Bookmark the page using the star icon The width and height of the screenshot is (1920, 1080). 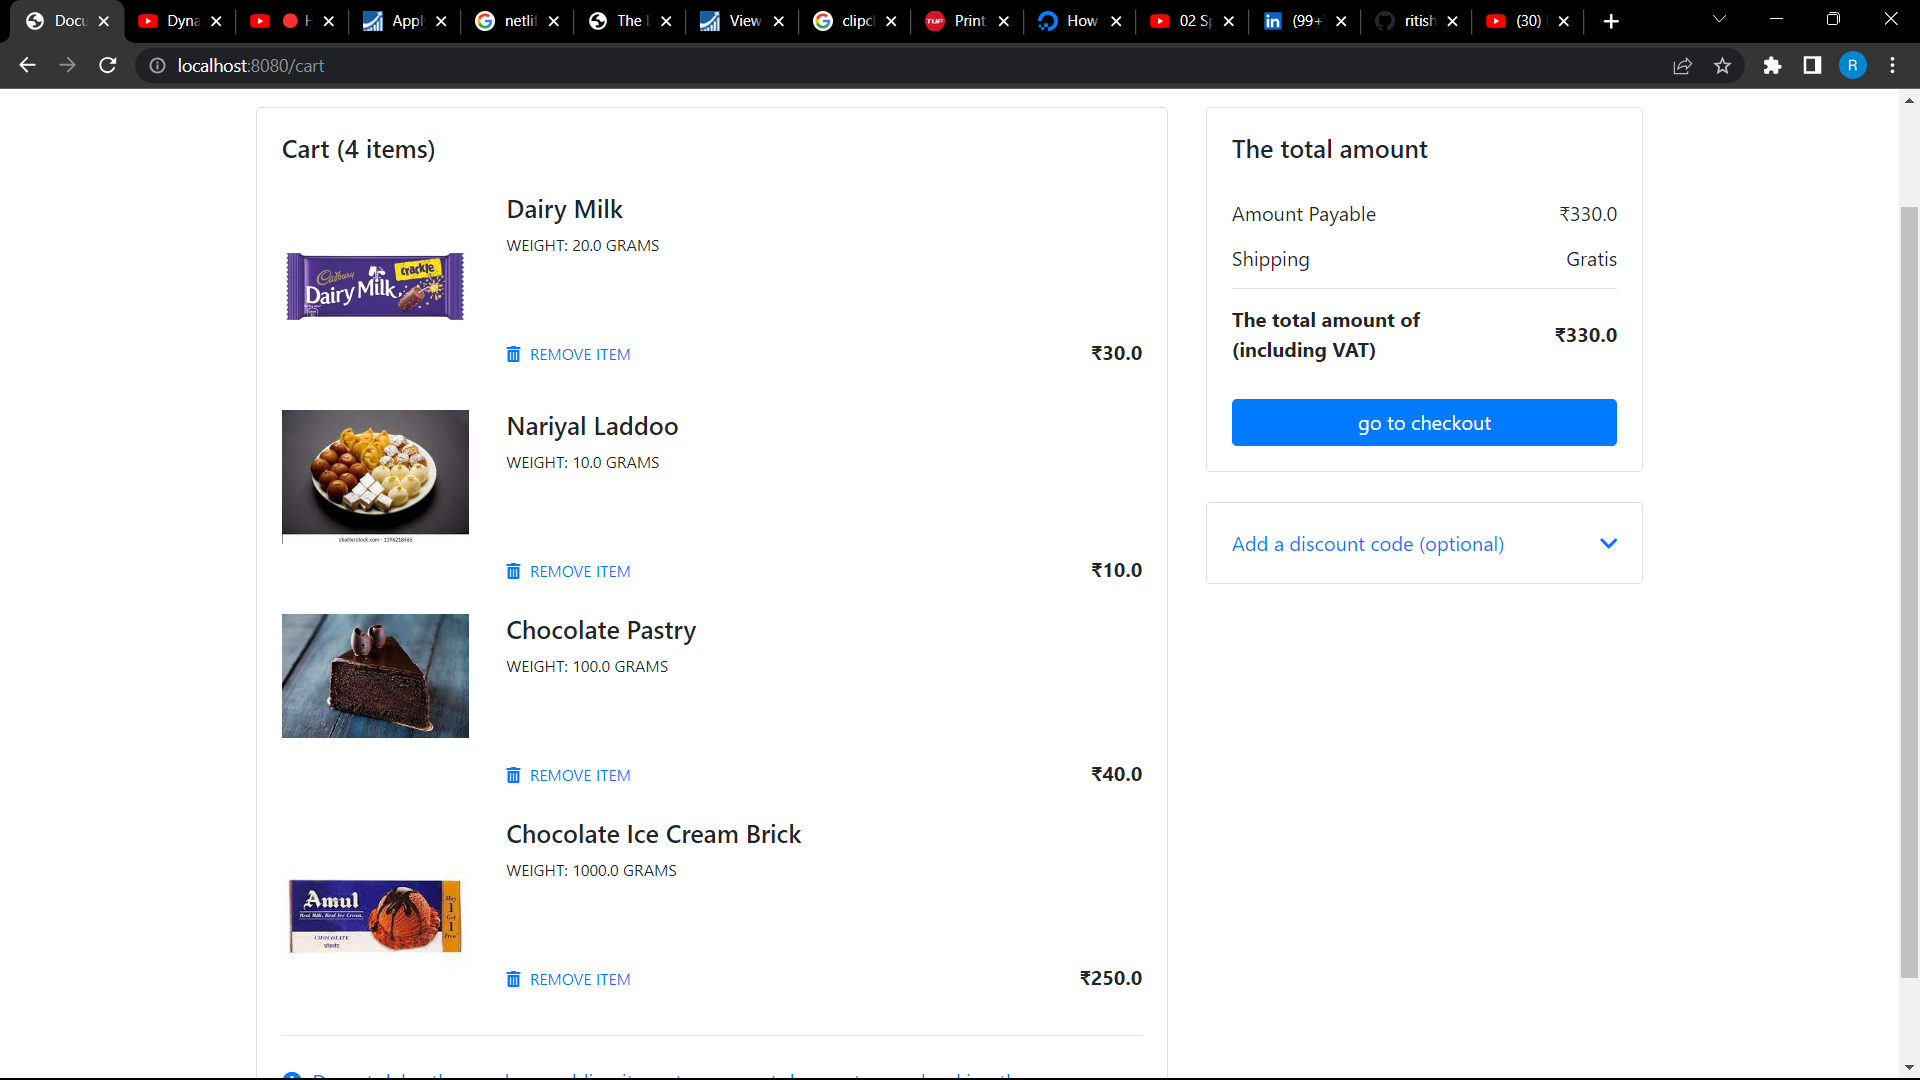point(1723,65)
